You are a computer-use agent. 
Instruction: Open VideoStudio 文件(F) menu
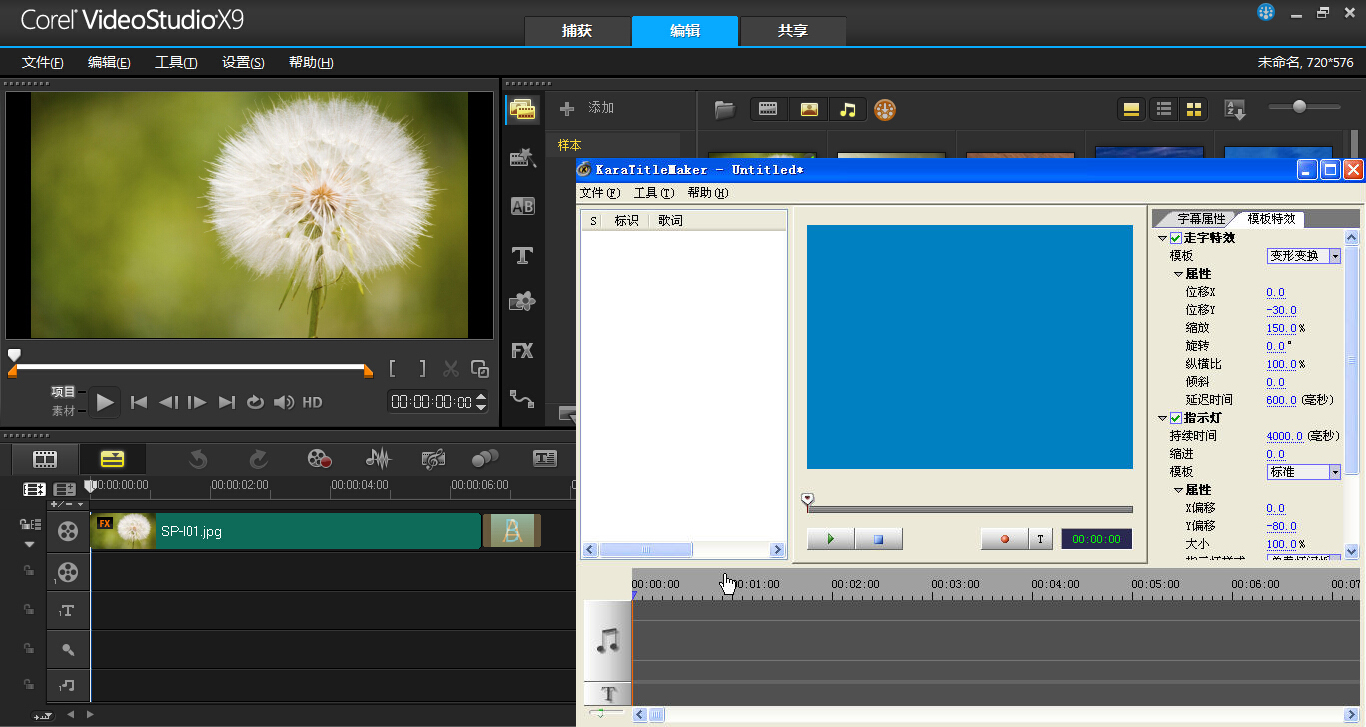(43, 62)
